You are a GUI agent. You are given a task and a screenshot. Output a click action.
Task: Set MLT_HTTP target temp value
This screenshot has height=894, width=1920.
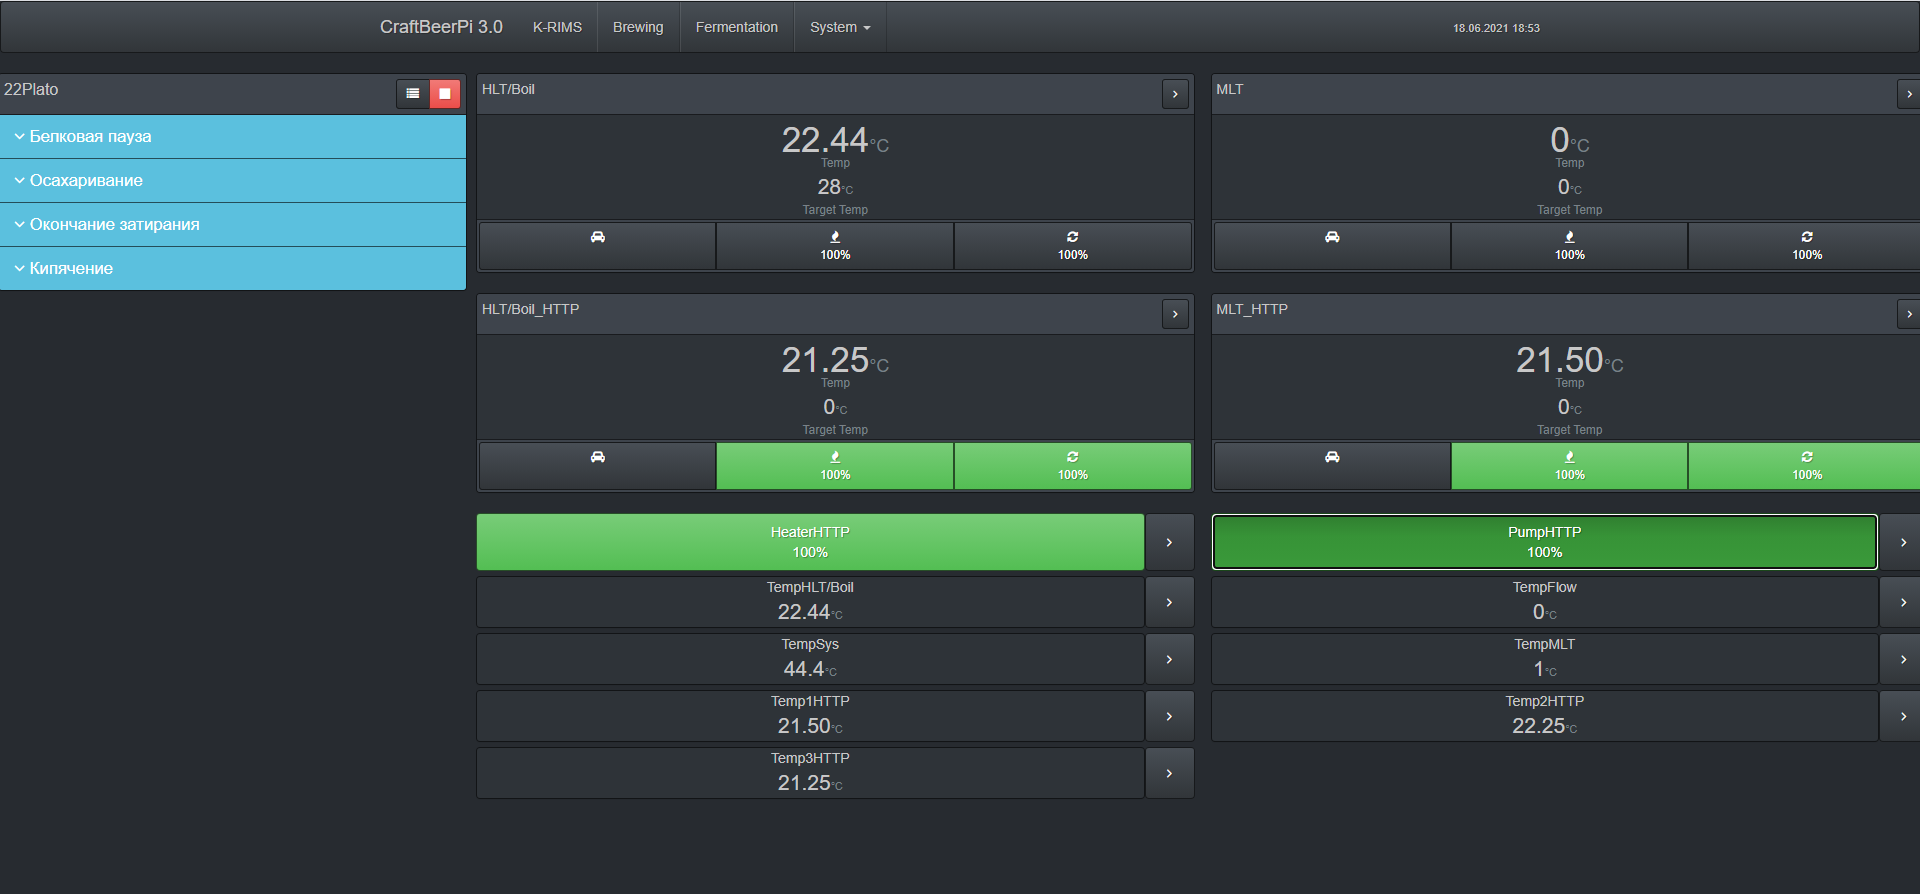pyautogui.click(x=1569, y=407)
